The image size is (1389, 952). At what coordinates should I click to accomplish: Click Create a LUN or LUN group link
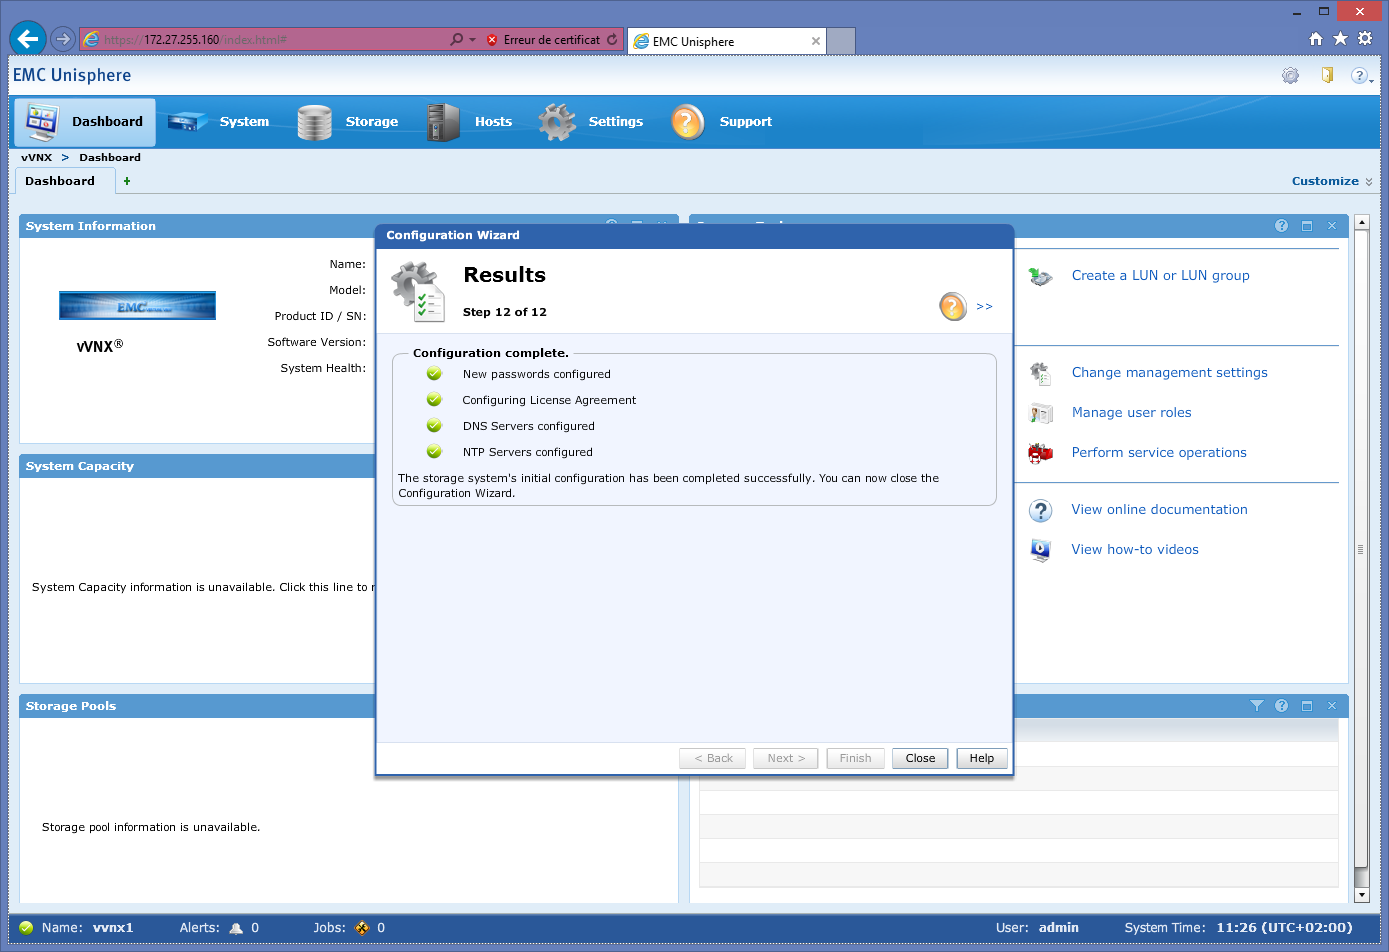1160,276
